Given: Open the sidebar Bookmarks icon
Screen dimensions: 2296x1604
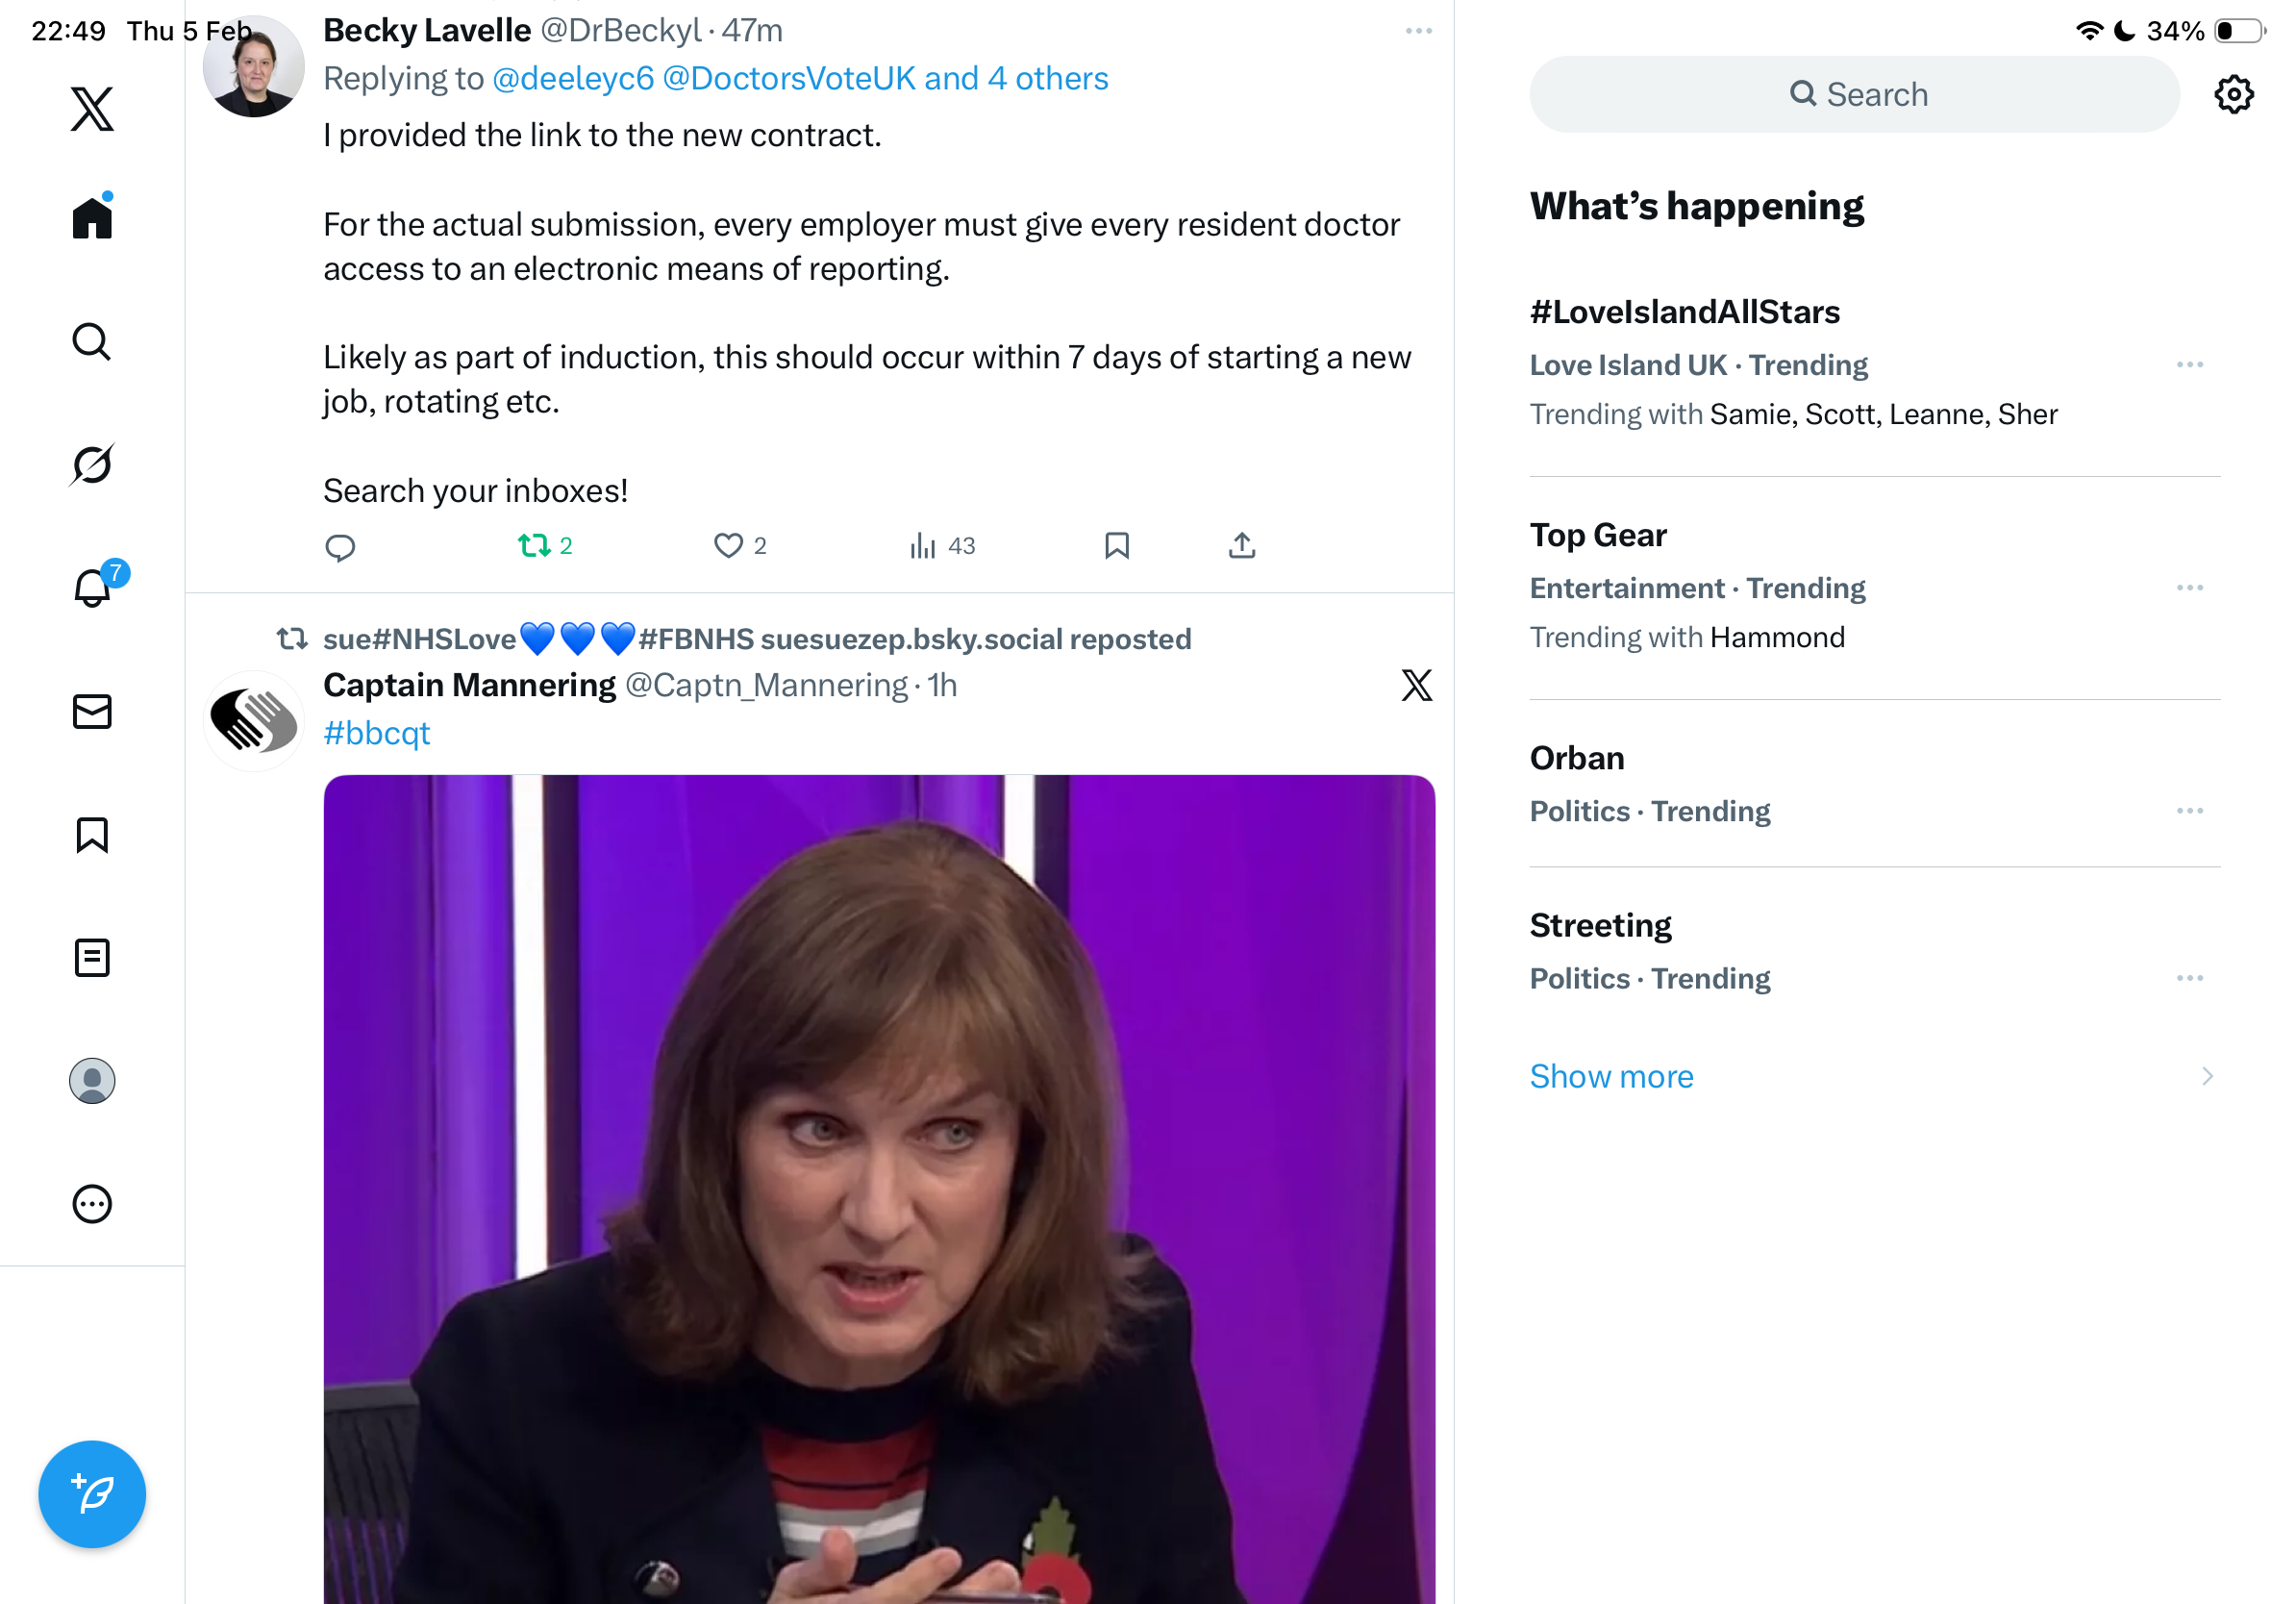Looking at the screenshot, I should pyautogui.click(x=92, y=835).
